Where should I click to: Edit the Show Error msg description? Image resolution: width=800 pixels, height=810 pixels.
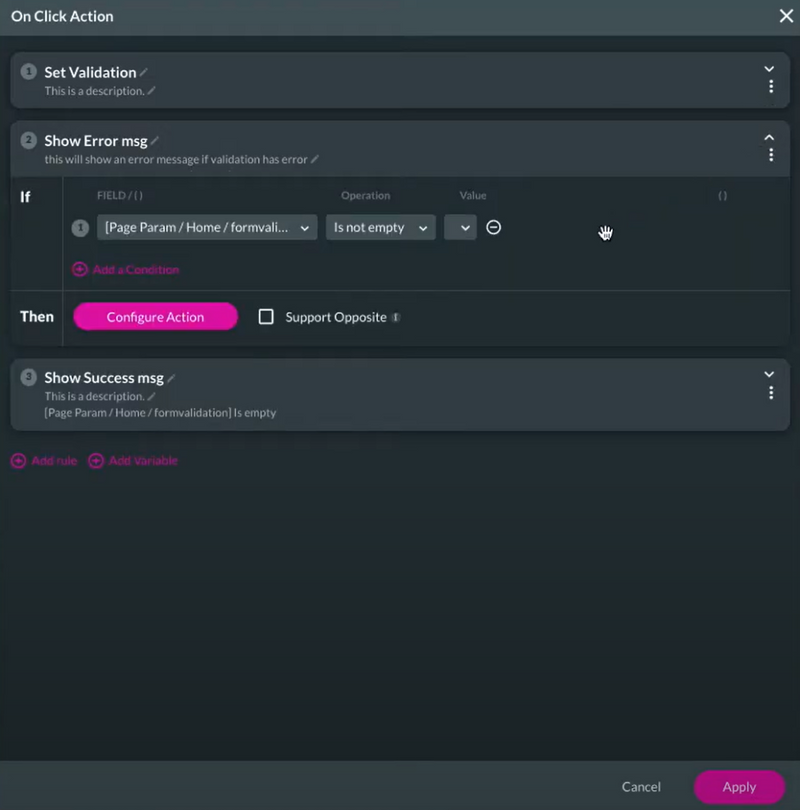tap(315, 159)
